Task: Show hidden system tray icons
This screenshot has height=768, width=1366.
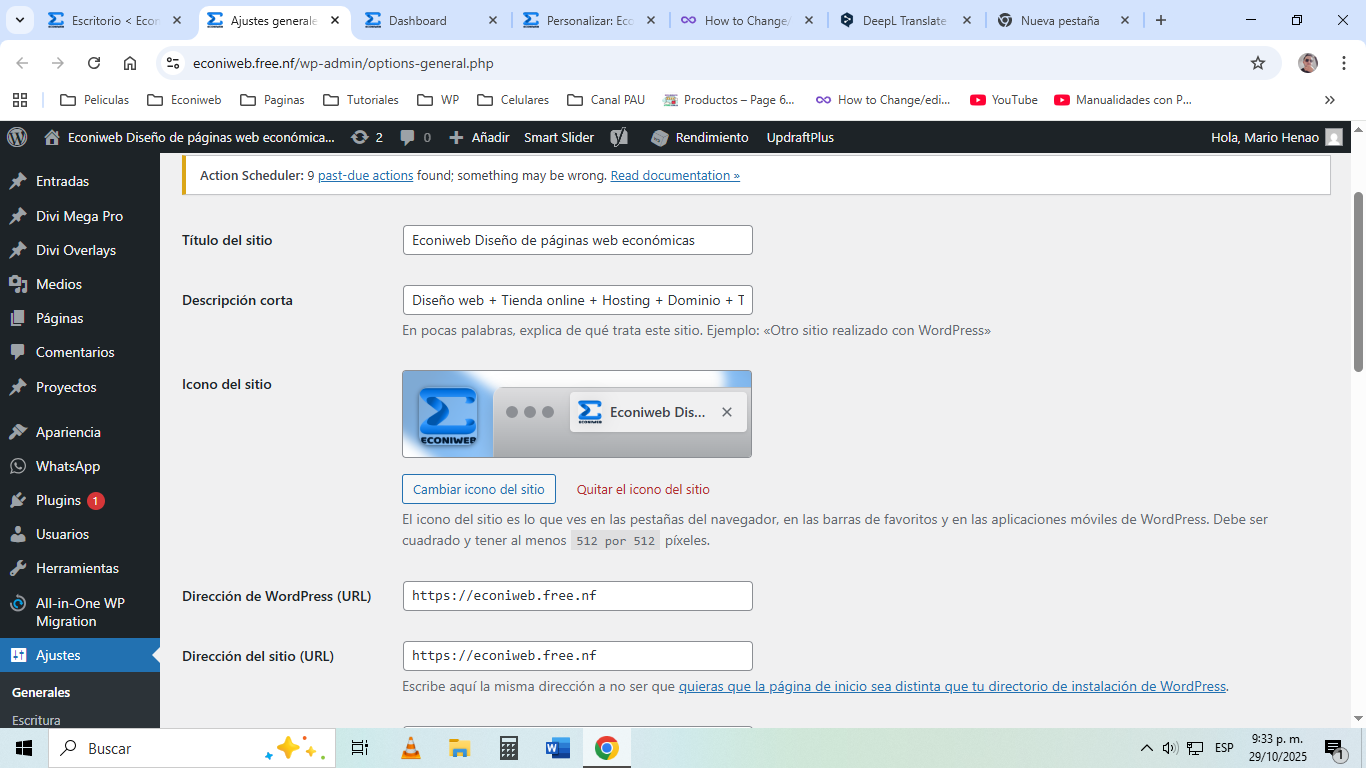Action: [1146, 748]
